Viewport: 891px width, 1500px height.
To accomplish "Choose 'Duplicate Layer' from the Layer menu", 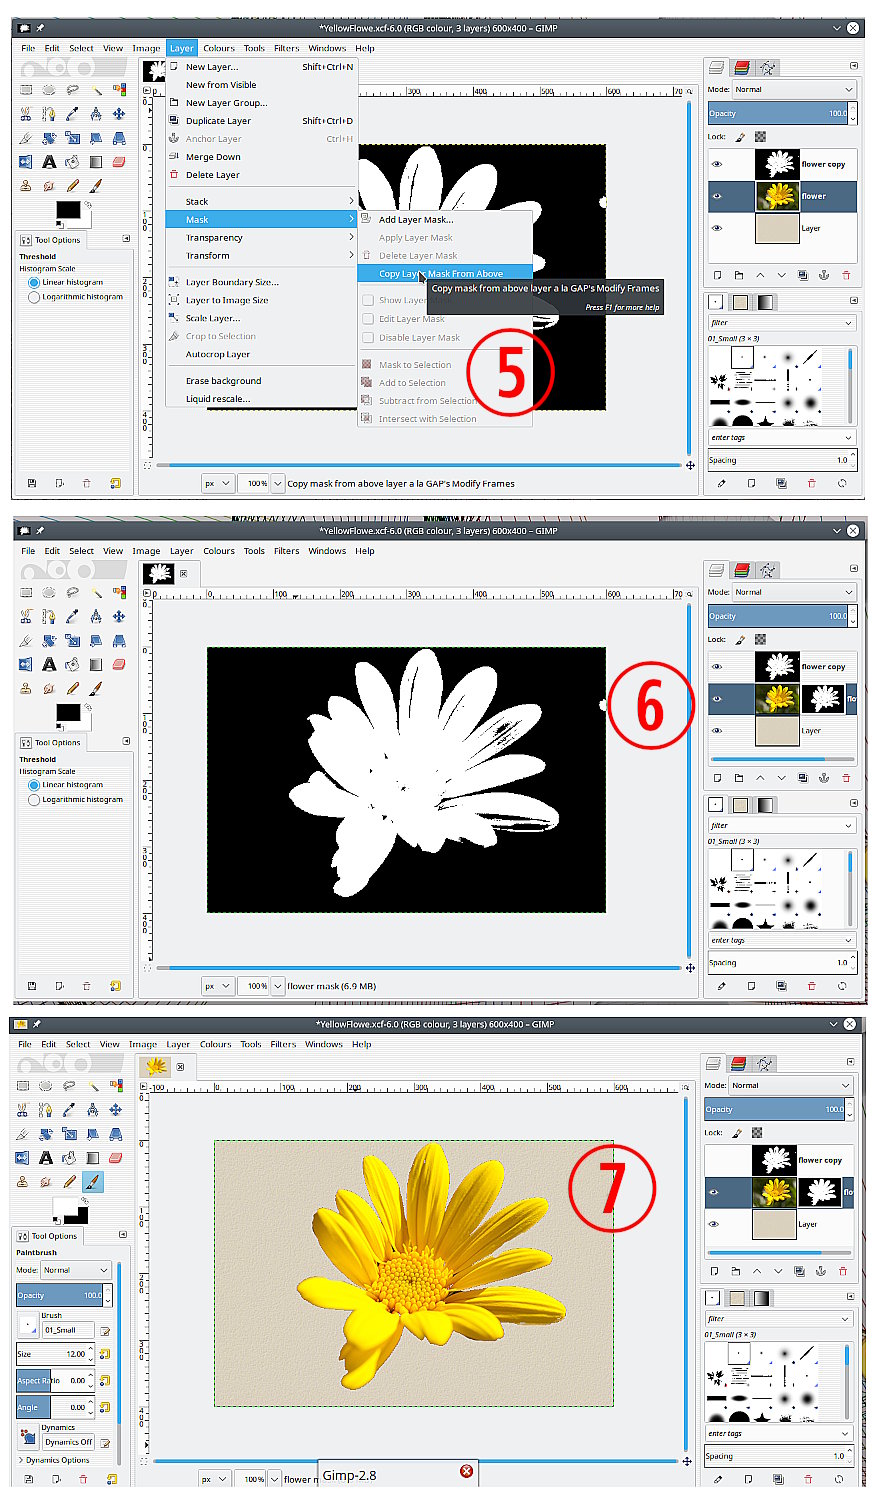I will point(261,121).
